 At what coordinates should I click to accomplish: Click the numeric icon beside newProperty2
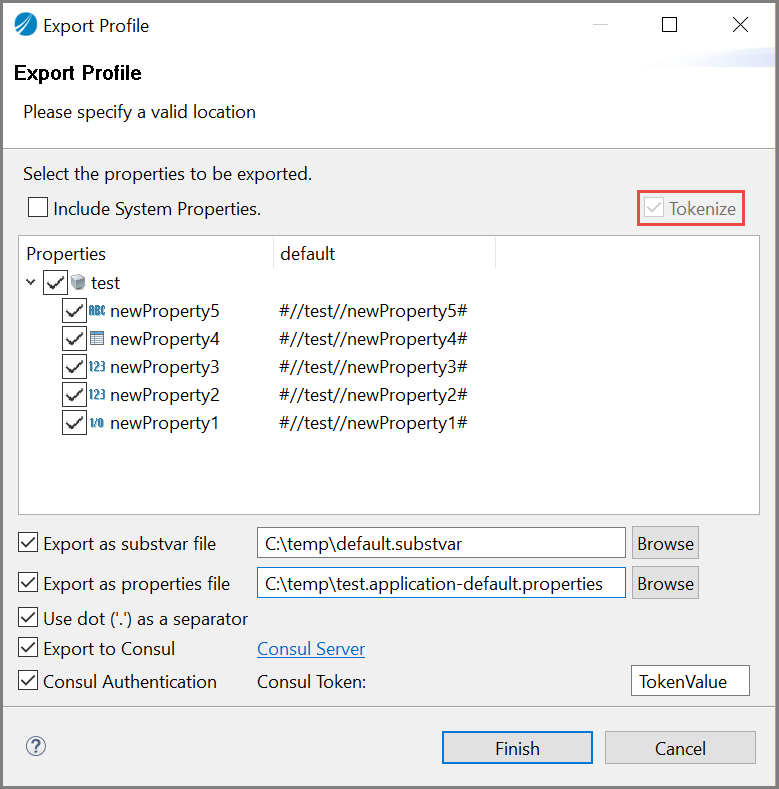pos(97,395)
